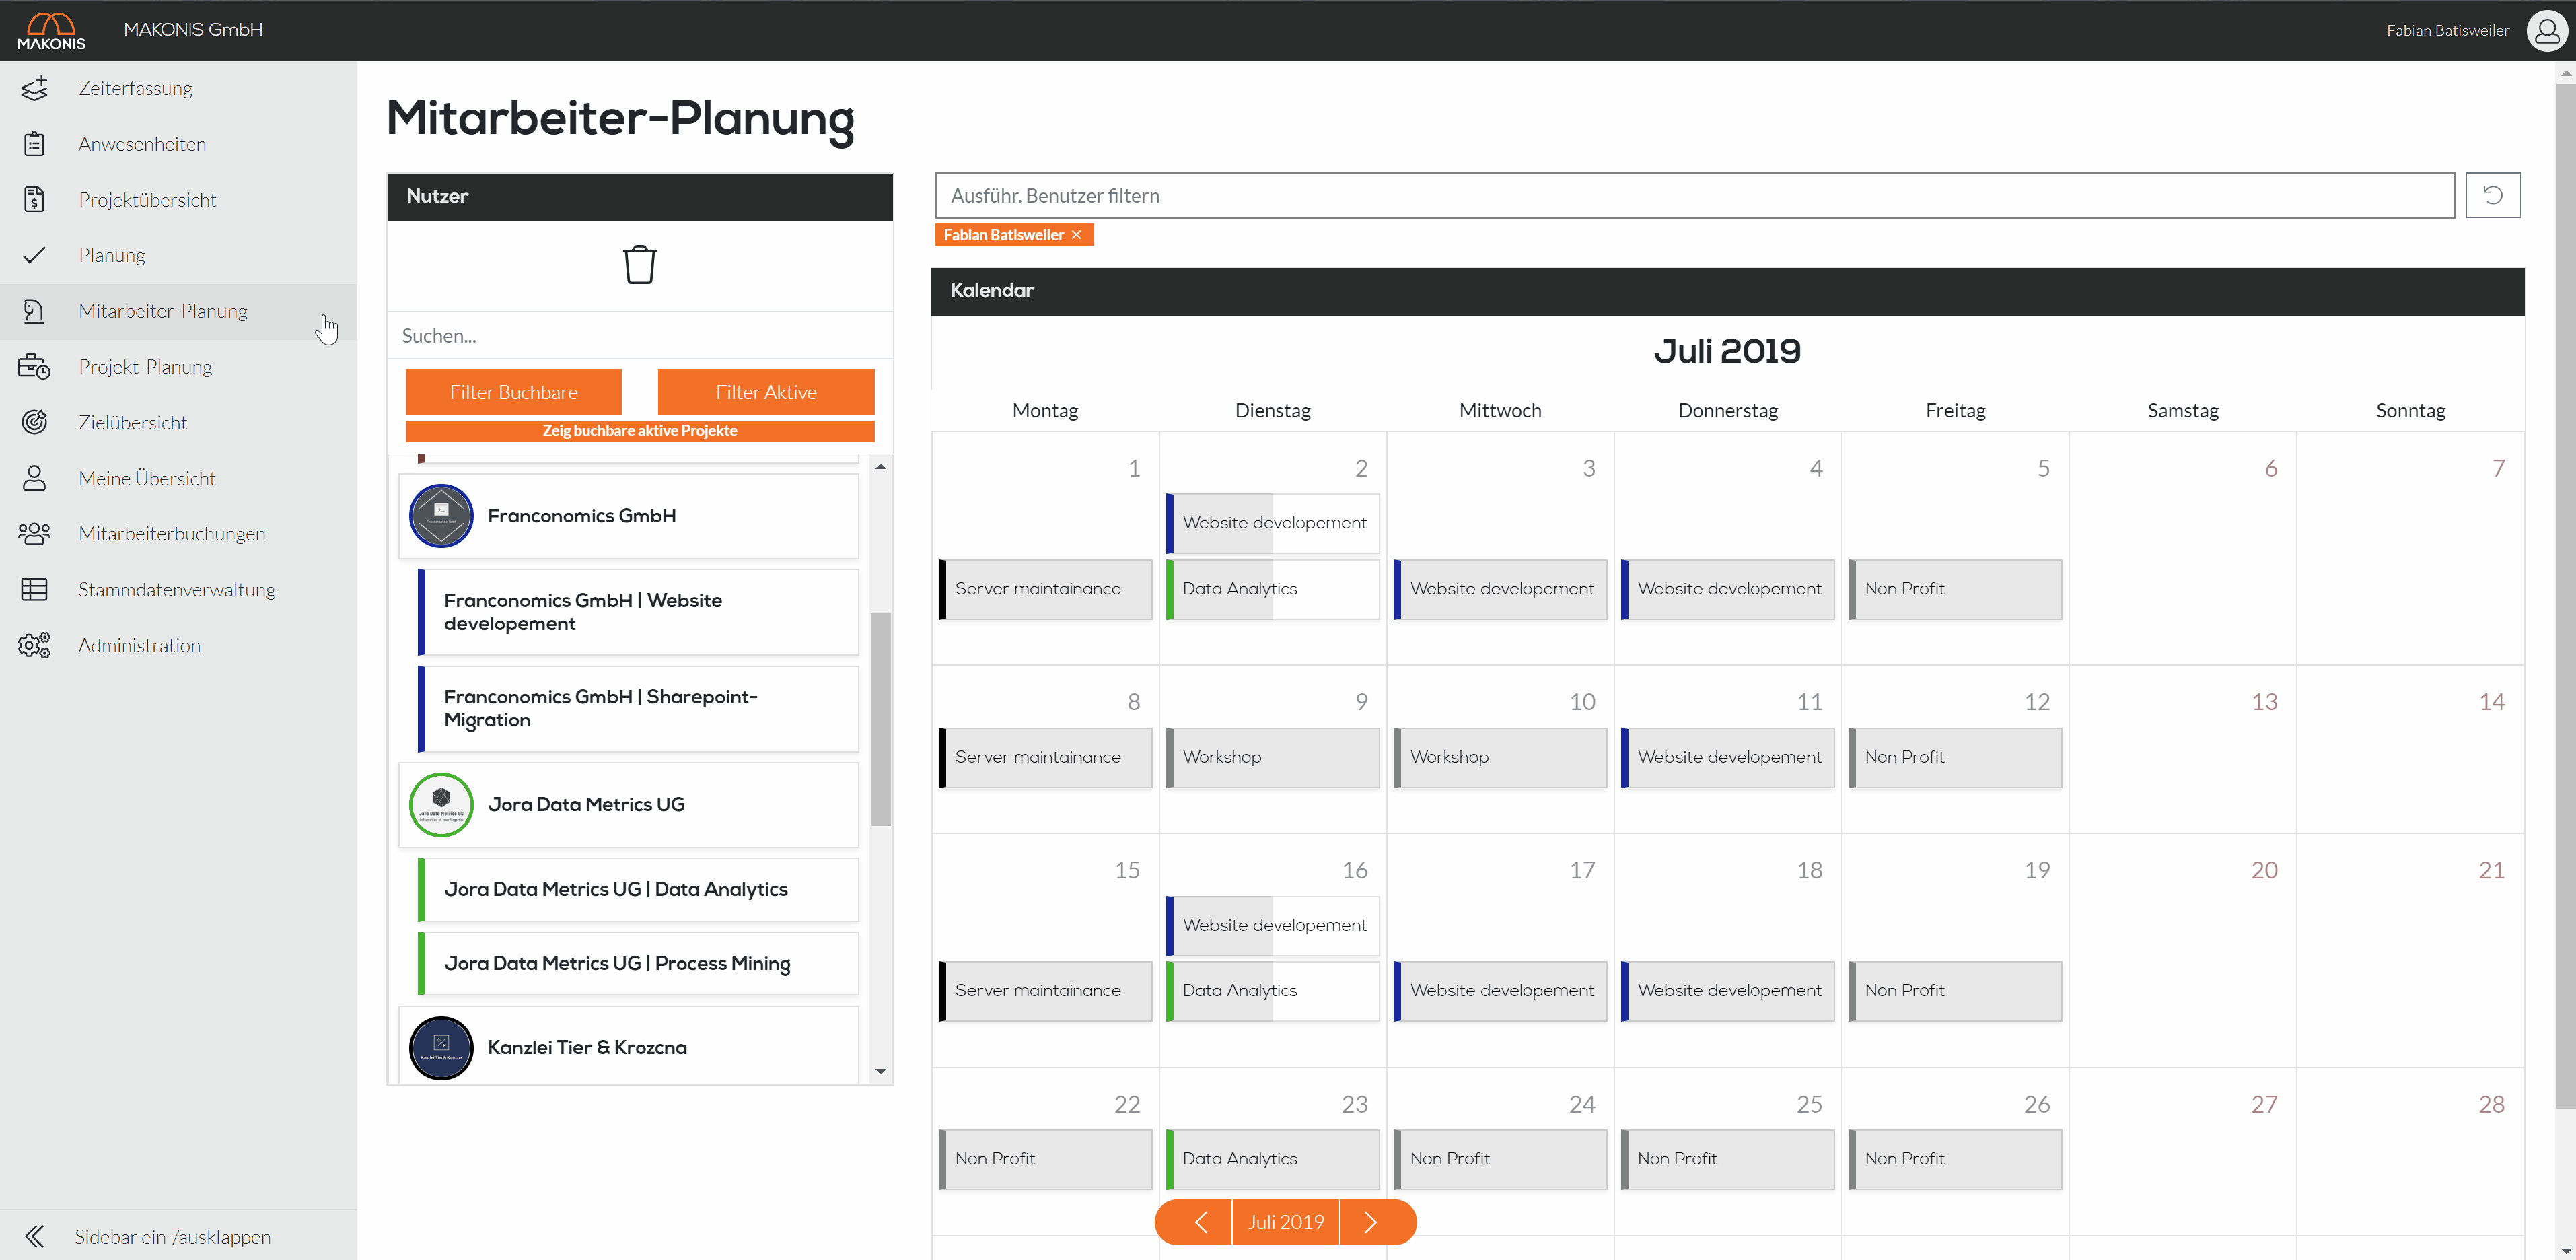This screenshot has width=2576, height=1260.
Task: Click the Filter Aktive button
Action: (x=766, y=392)
